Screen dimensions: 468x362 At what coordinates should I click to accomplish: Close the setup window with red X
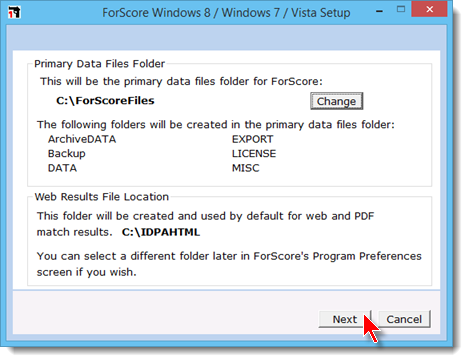429,9
